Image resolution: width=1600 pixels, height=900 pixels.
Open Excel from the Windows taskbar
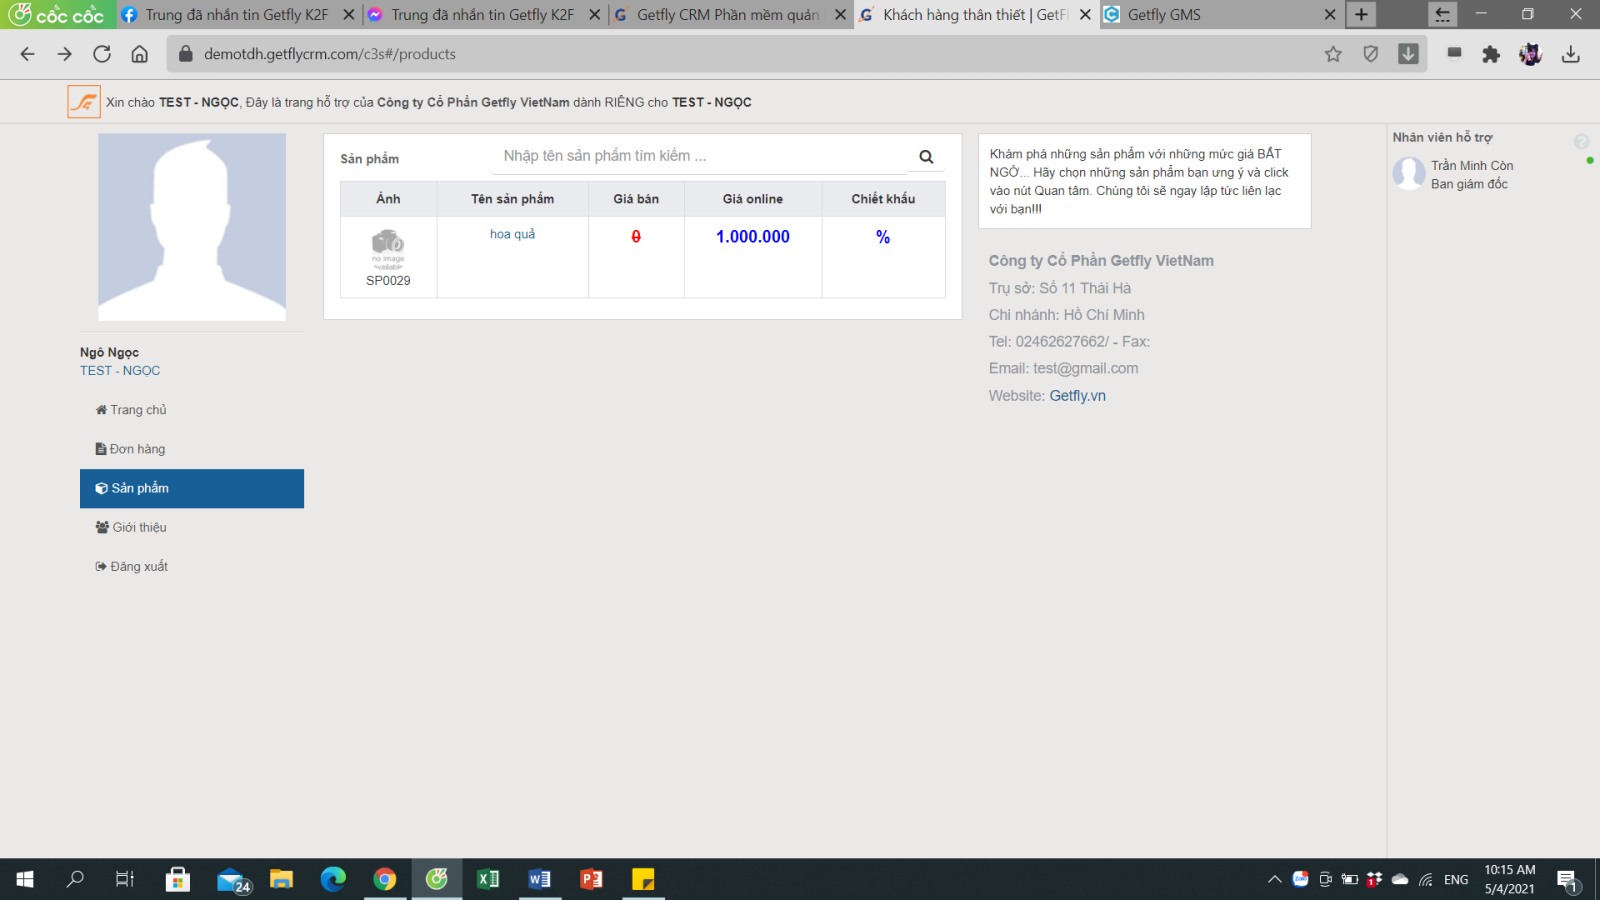point(488,879)
